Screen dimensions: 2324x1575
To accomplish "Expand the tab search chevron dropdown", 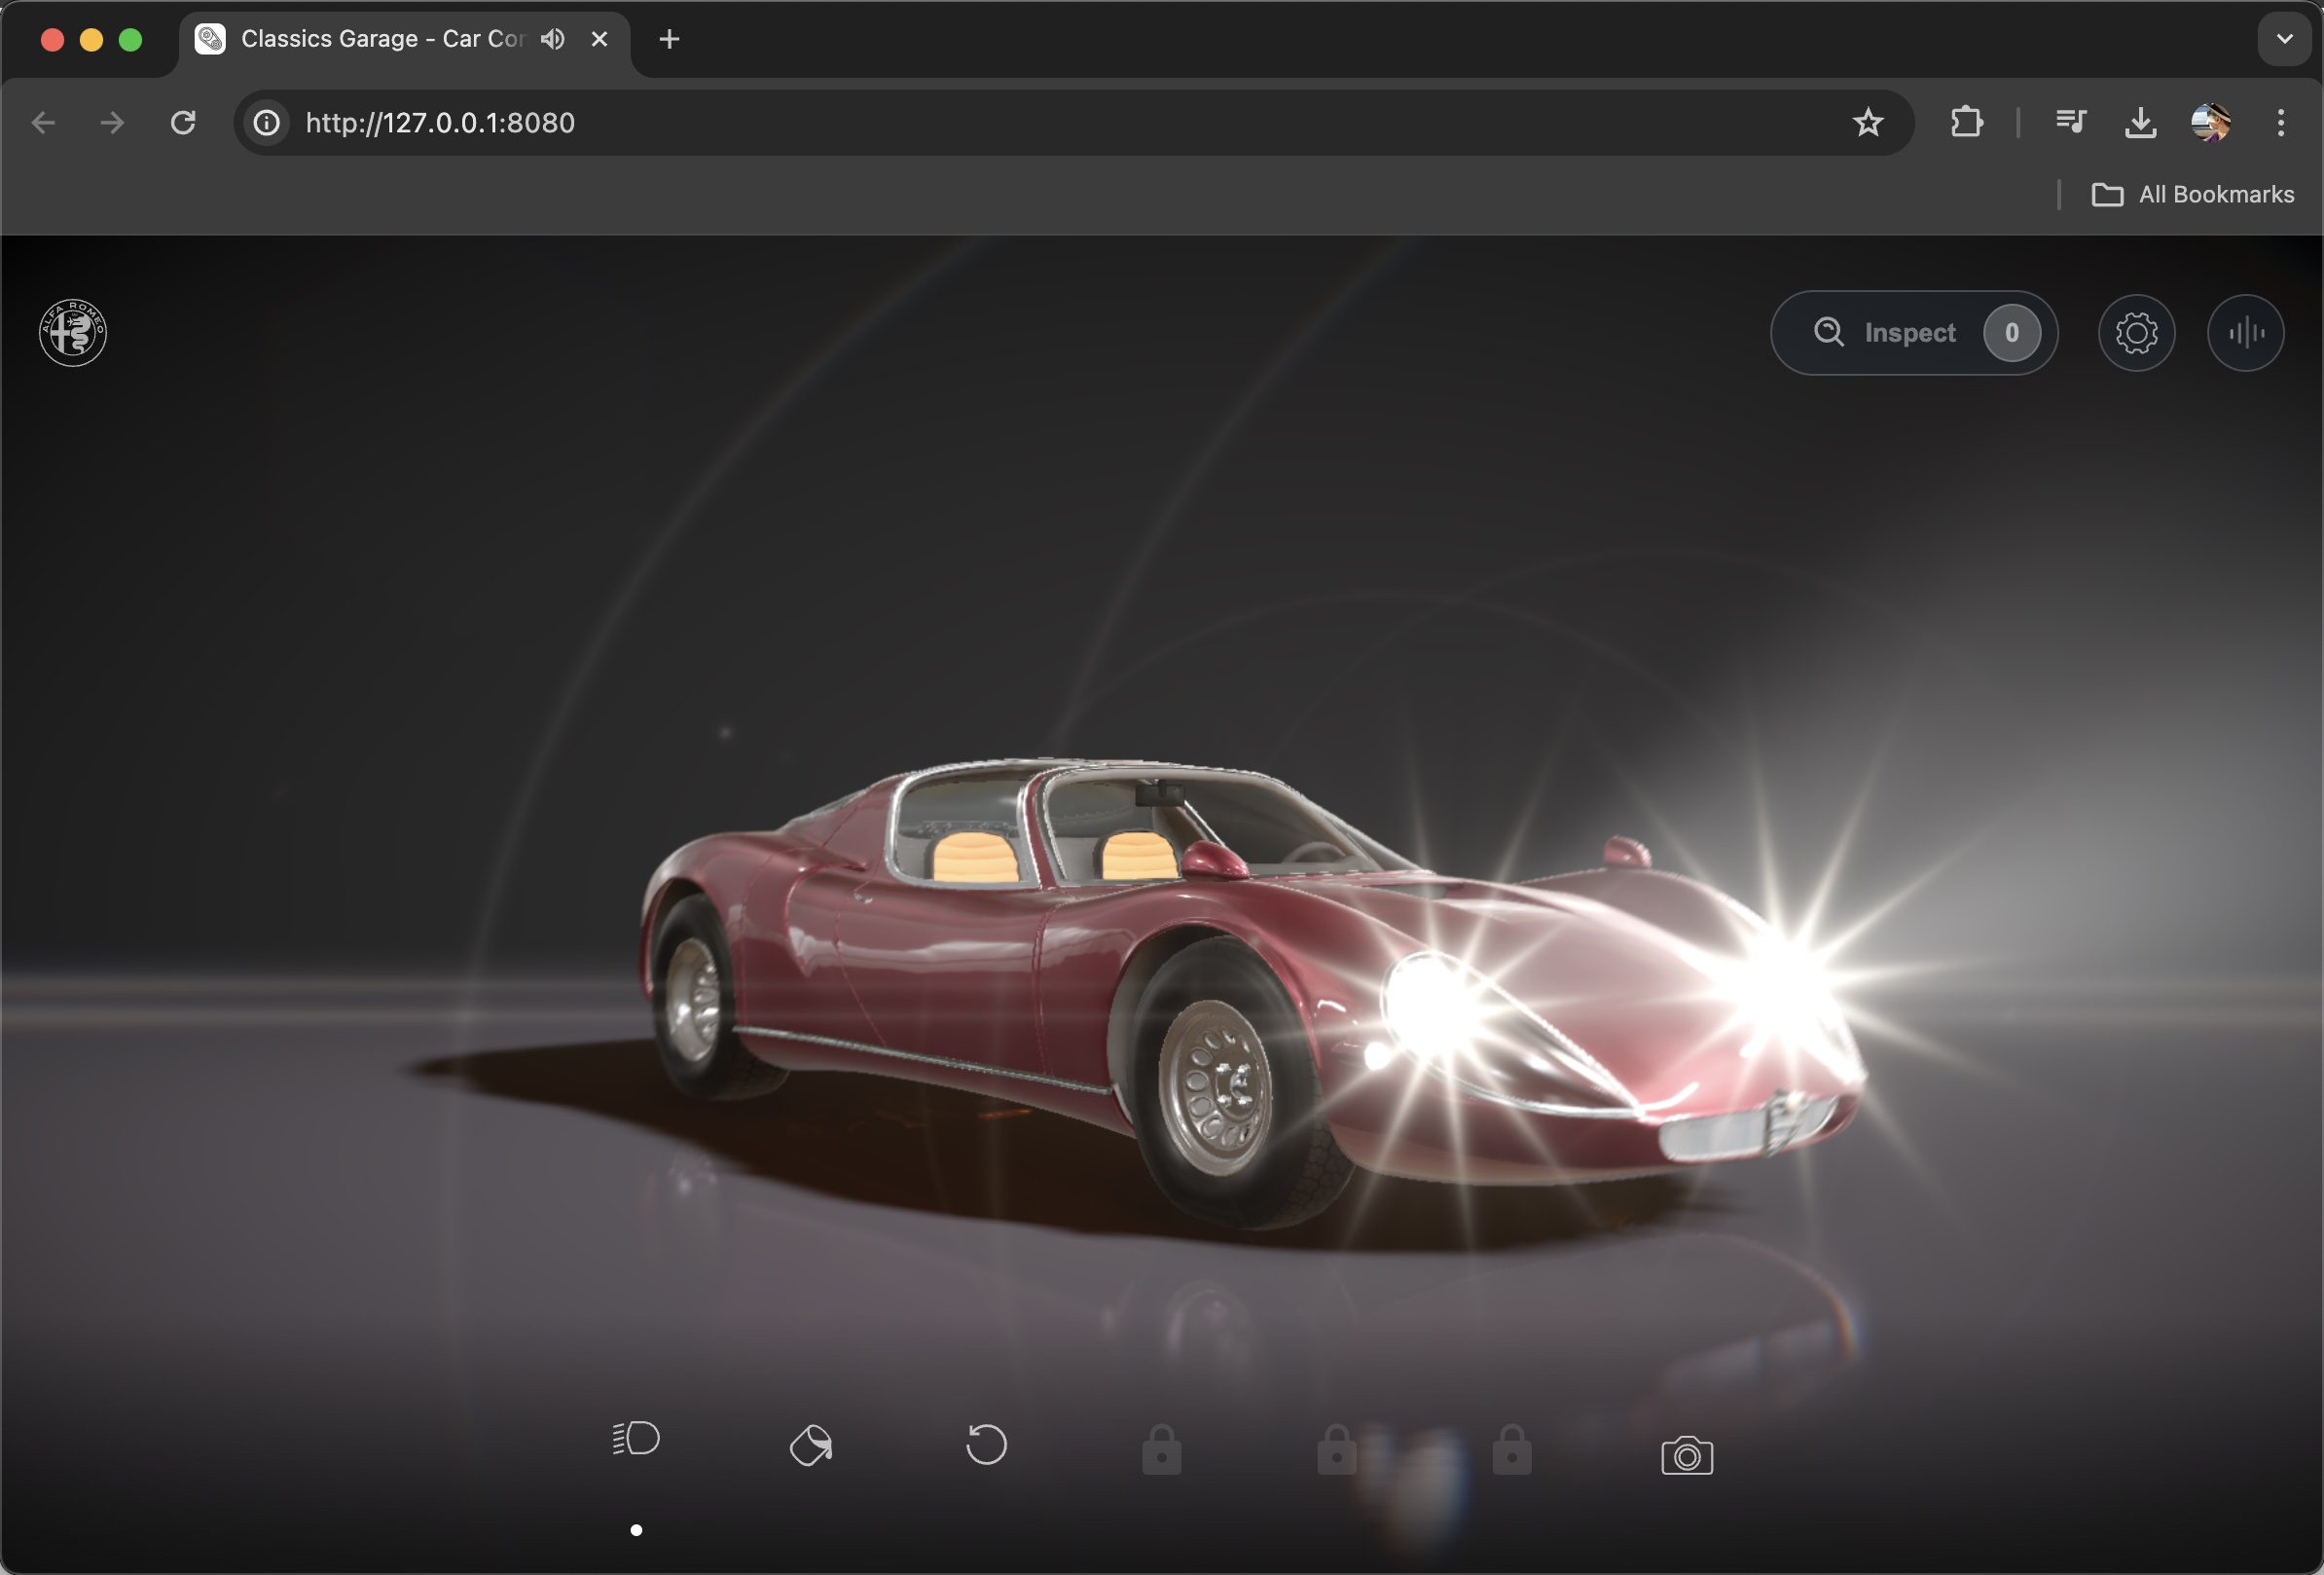I will click(2284, 39).
